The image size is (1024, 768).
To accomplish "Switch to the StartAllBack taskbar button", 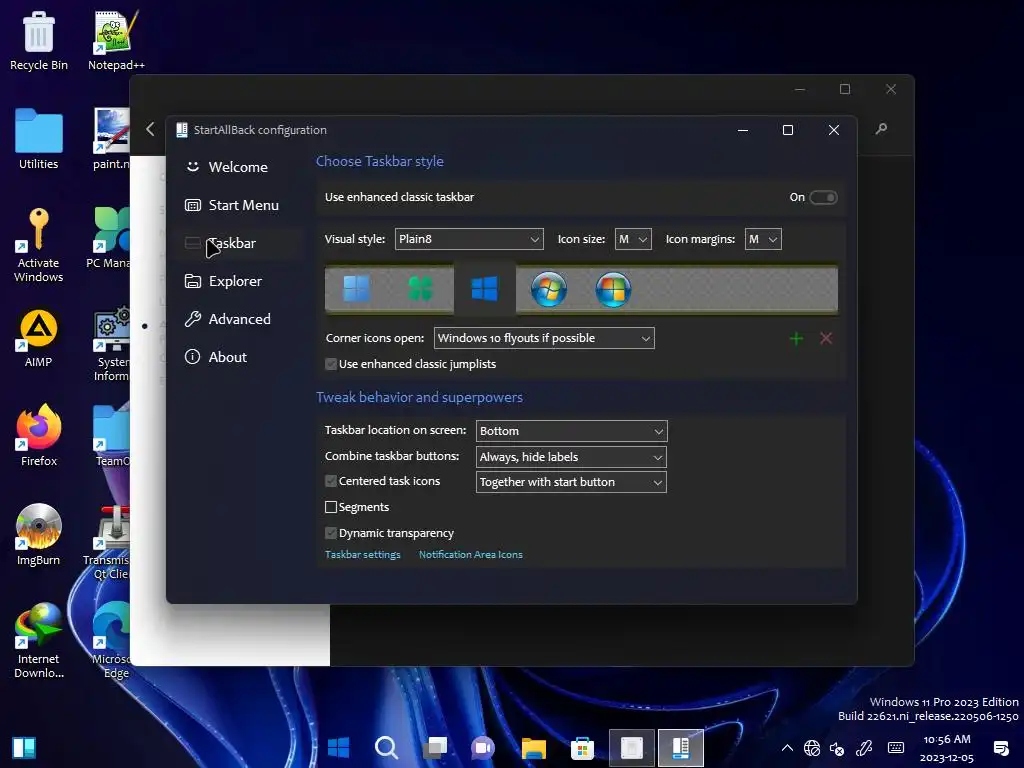I will 680,748.
